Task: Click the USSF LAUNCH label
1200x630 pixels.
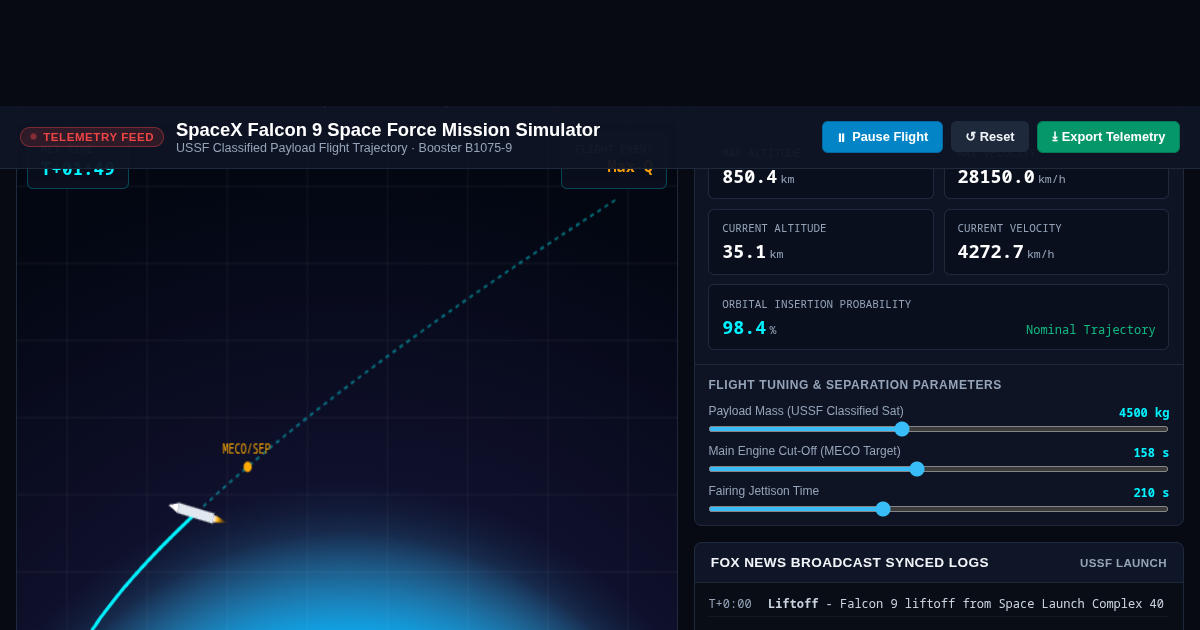Action: pos(1123,563)
